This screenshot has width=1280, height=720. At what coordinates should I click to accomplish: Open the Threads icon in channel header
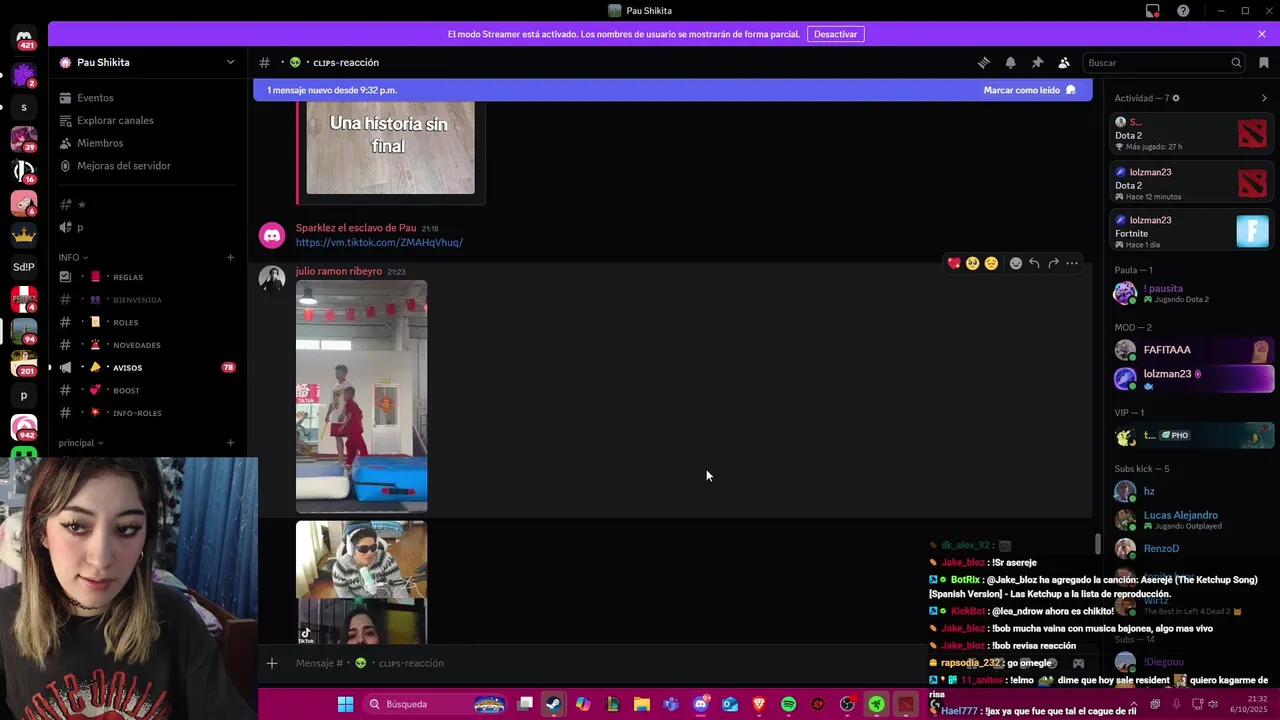click(x=984, y=62)
